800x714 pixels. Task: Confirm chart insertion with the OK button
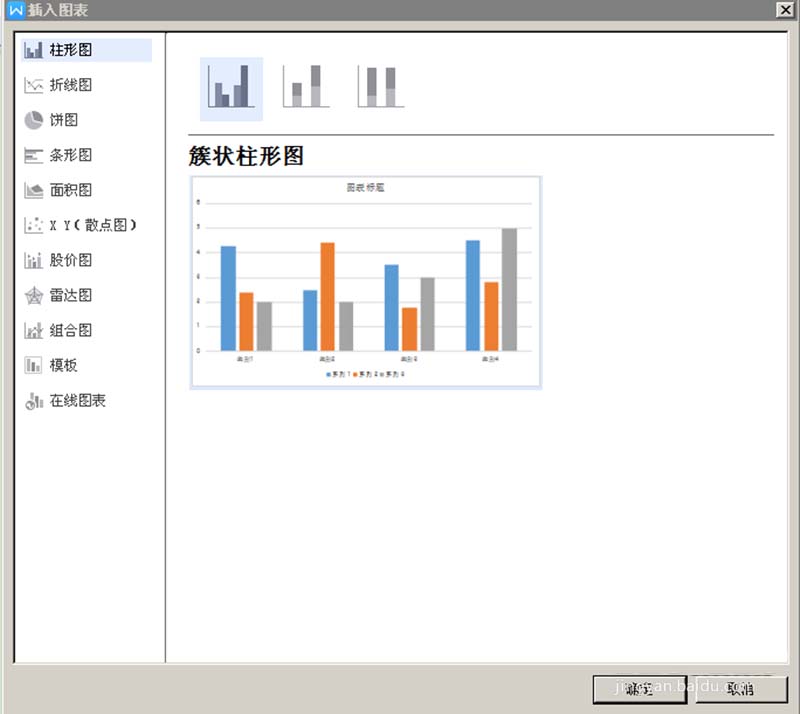641,690
